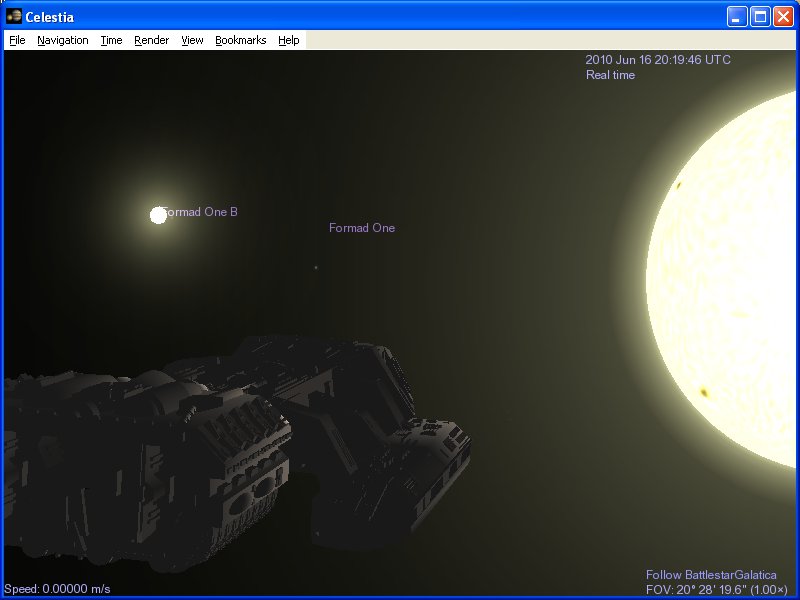This screenshot has width=800, height=600.
Task: Open the Navigation menu
Action: (63, 40)
